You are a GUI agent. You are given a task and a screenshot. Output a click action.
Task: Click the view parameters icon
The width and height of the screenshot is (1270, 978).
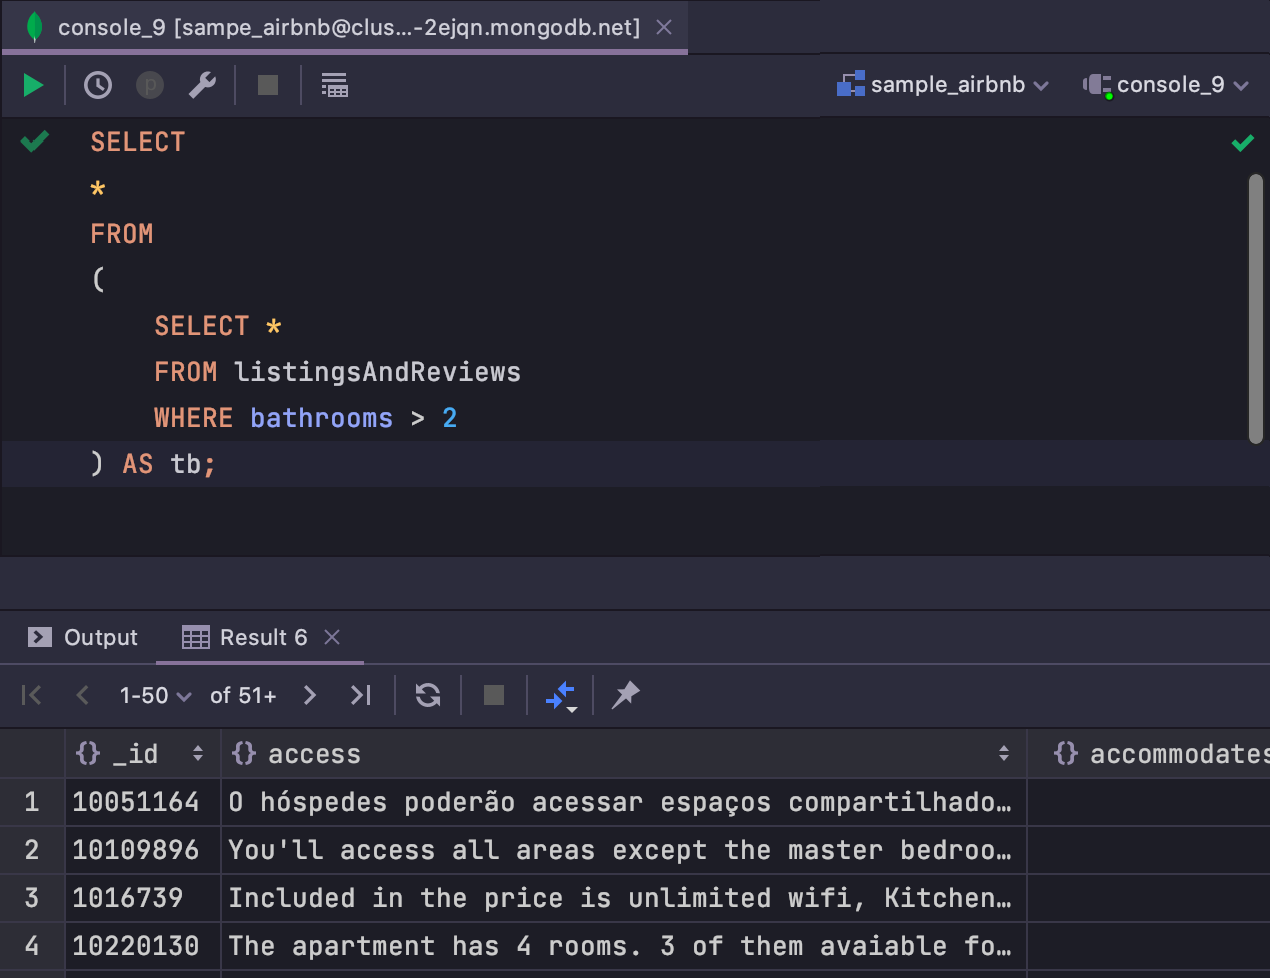[149, 84]
